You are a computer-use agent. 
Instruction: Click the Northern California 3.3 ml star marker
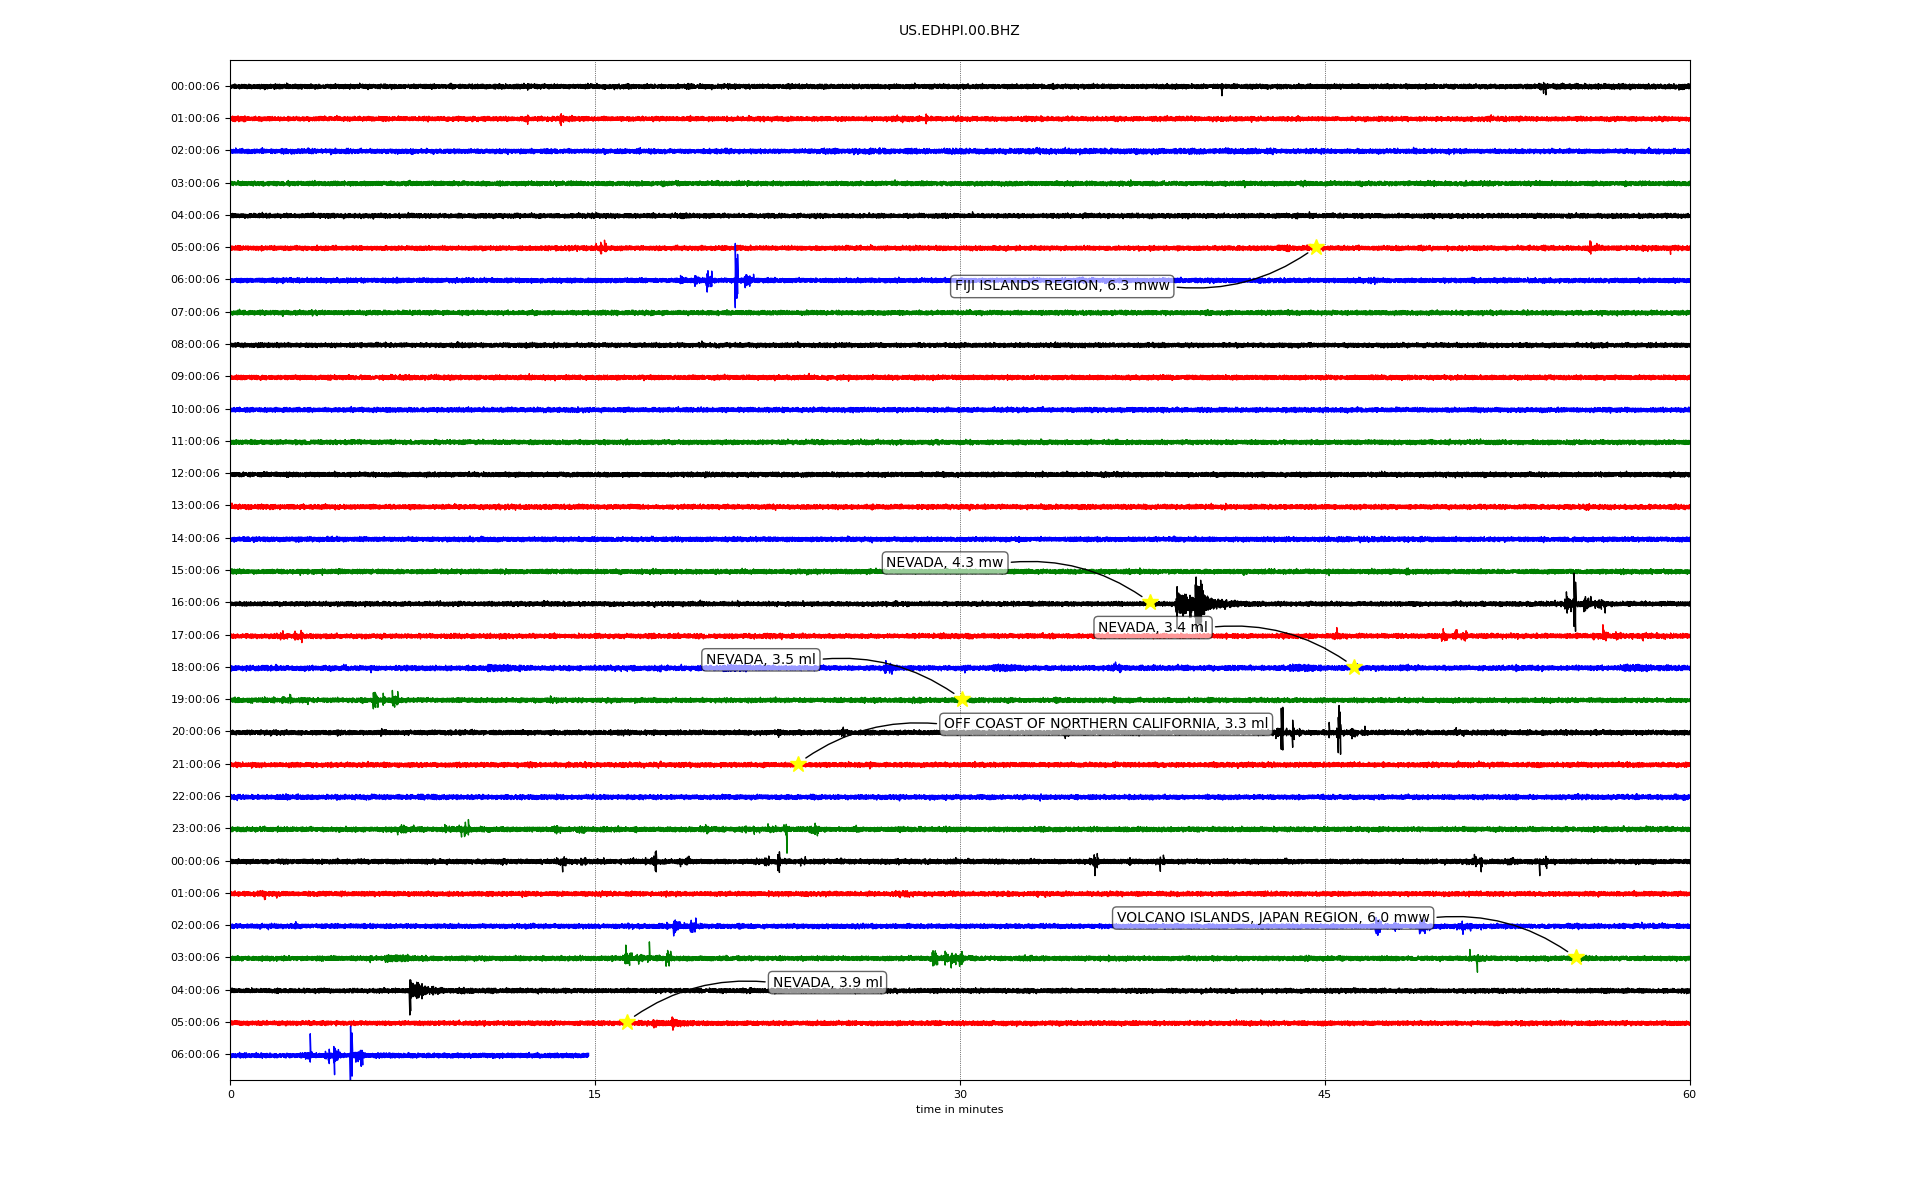point(798,764)
